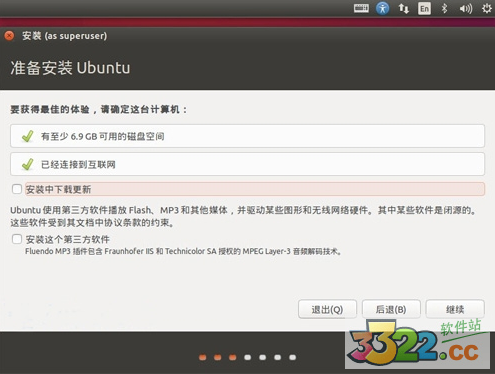Click green checkmark beside 已经连接到互联网

click(x=28, y=164)
